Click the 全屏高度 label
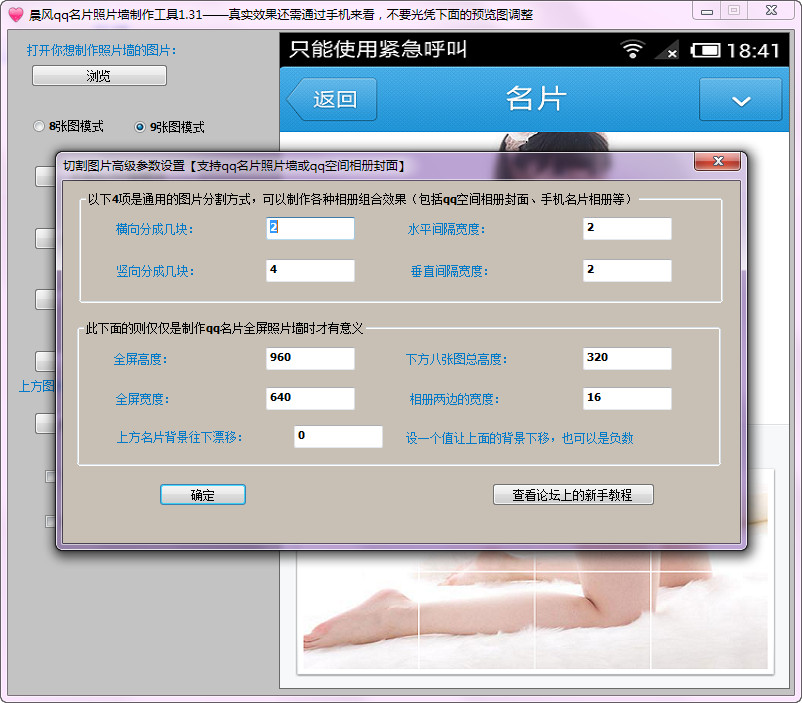Viewport: 802px width, 703px height. 140,359
